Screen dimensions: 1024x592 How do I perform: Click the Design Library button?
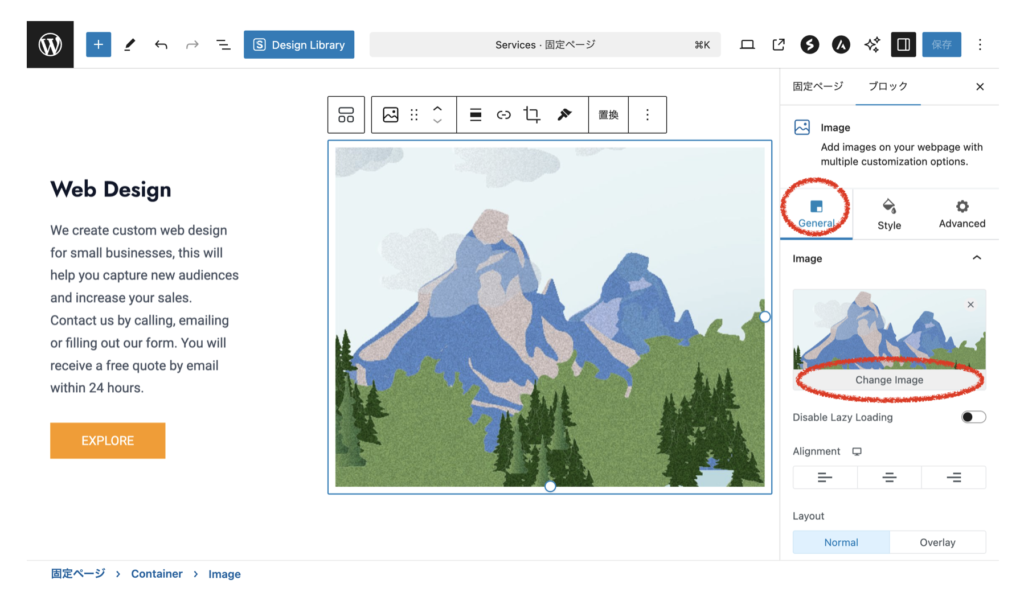tap(299, 45)
